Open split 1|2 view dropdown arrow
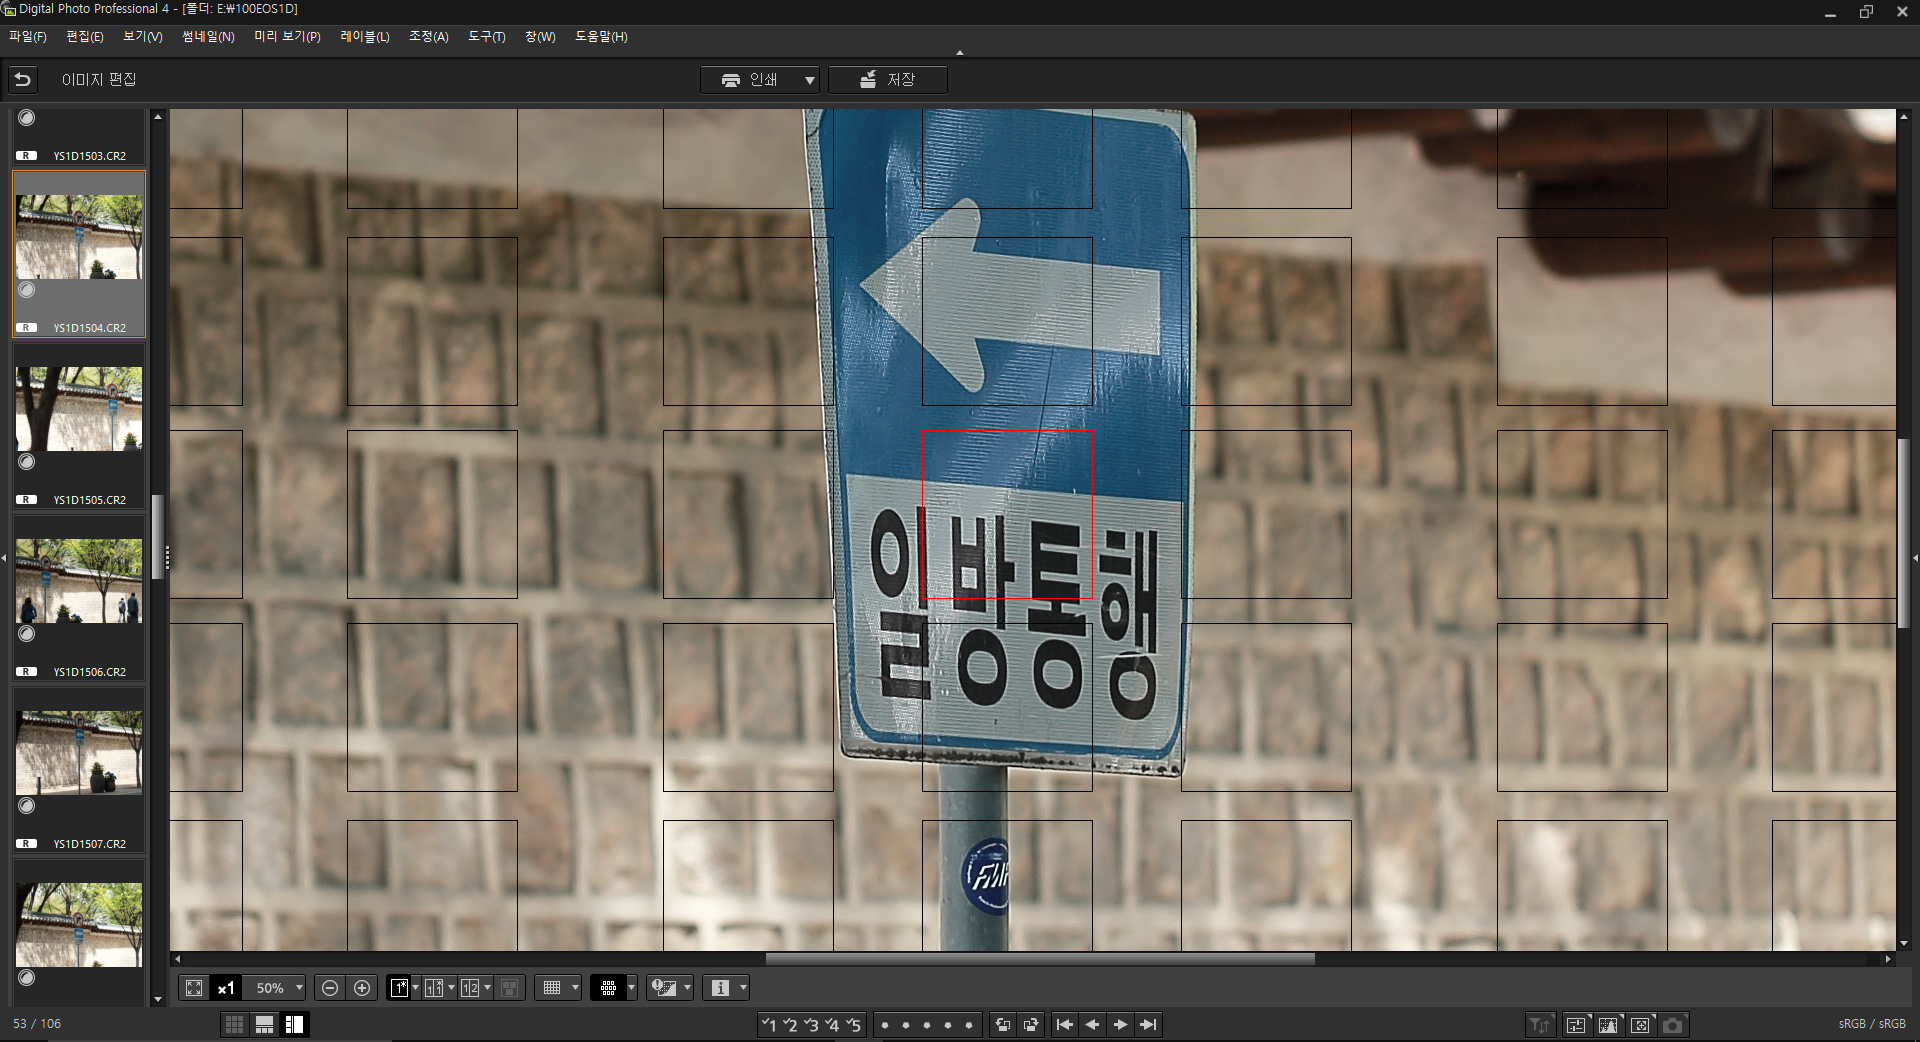 click(x=487, y=988)
